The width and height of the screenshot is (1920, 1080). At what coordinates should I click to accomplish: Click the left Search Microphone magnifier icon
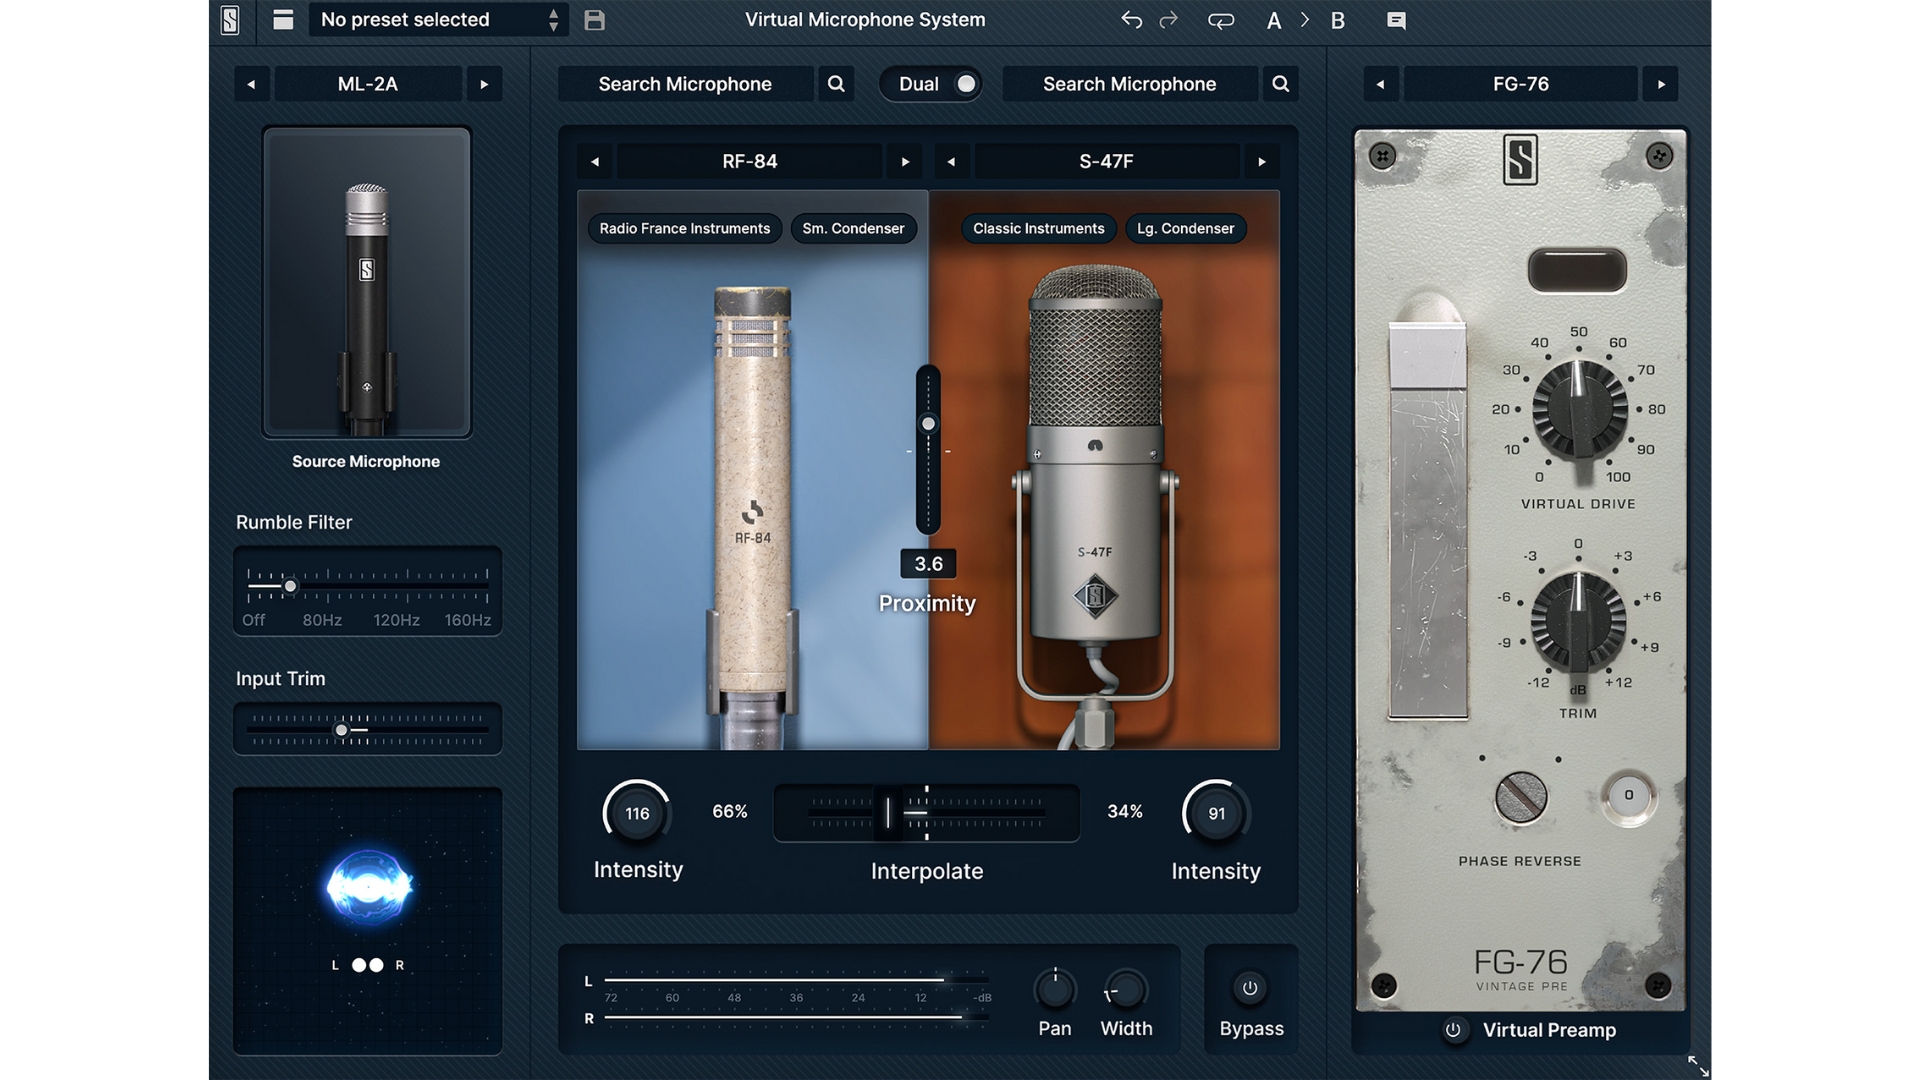[x=836, y=84]
